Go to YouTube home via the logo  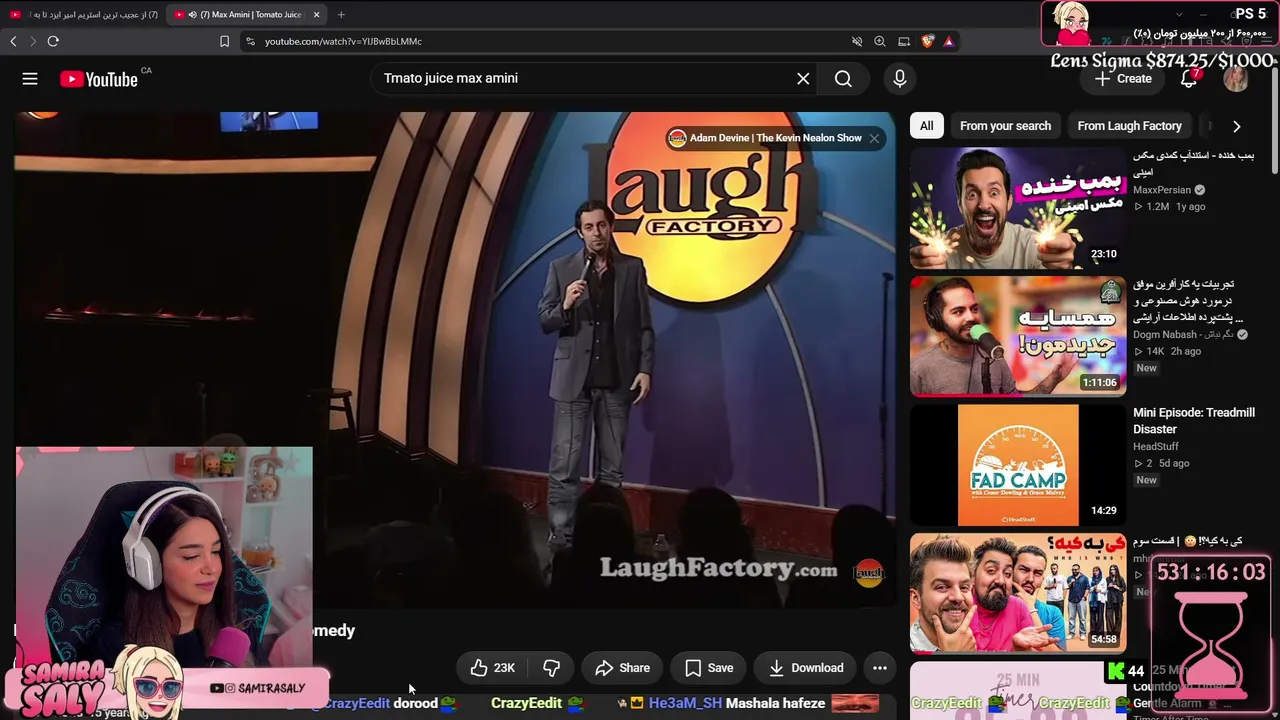(99, 79)
